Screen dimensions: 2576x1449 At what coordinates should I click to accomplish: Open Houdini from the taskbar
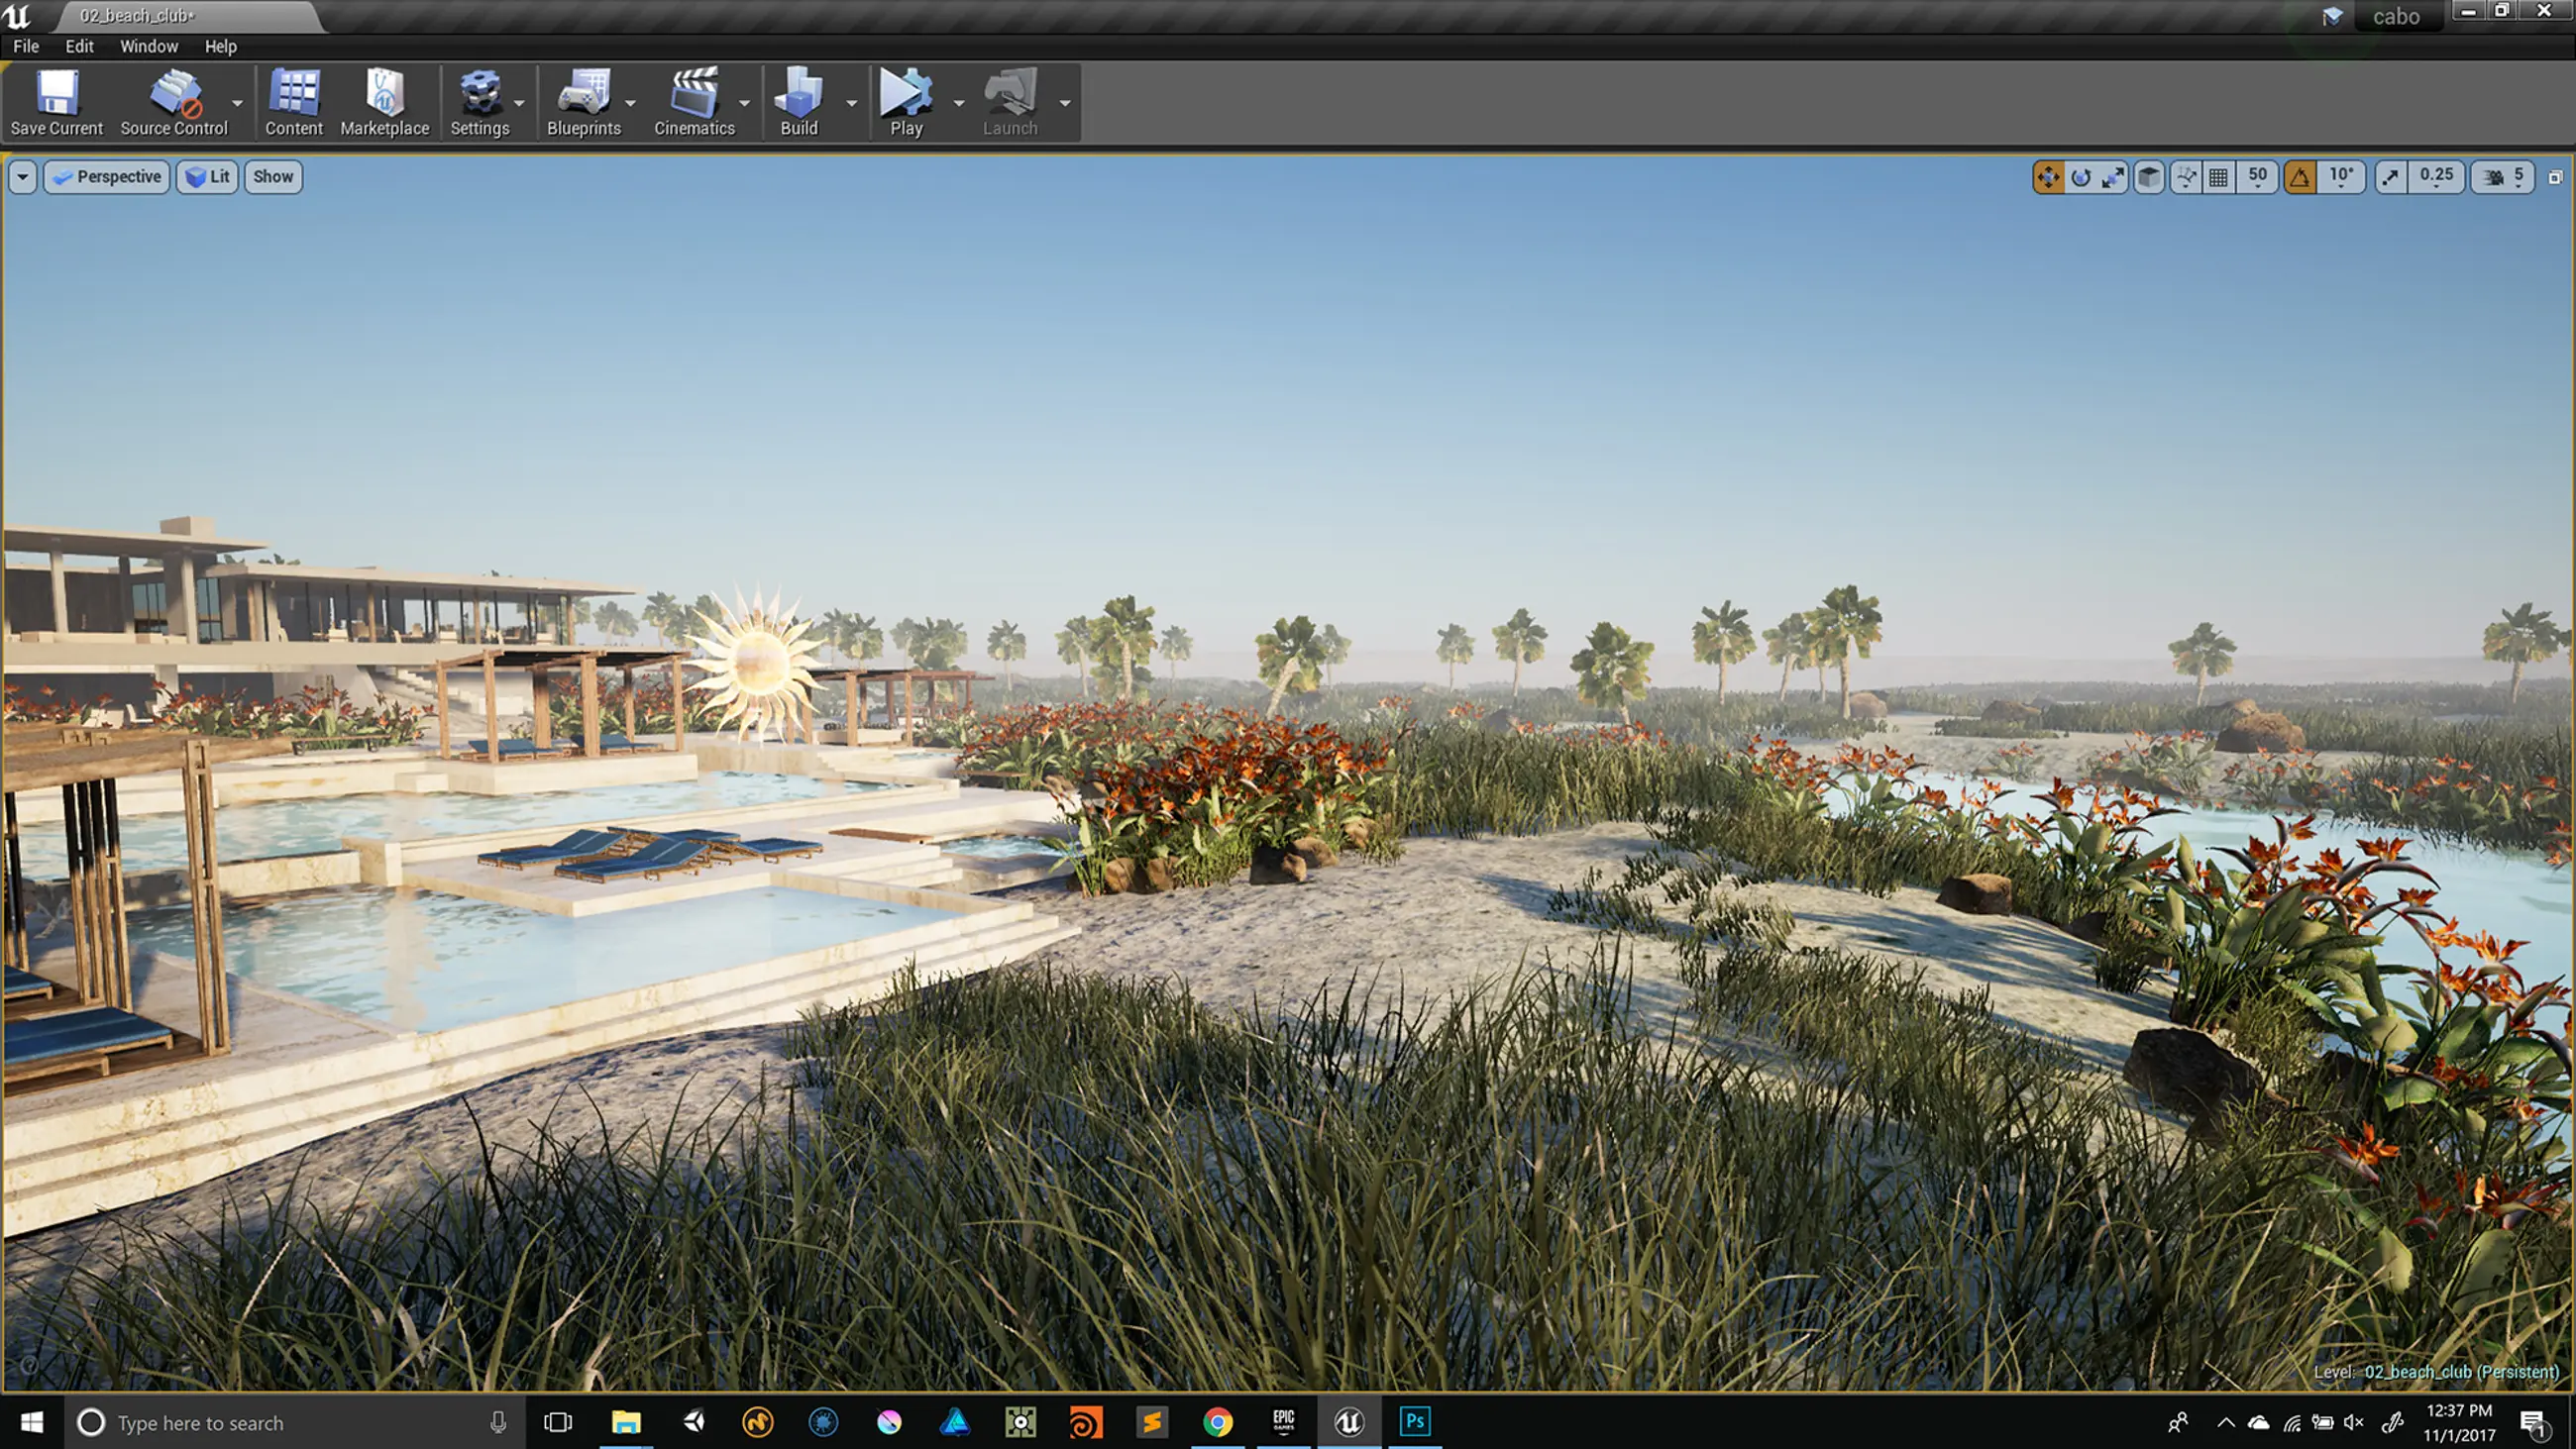pos(1085,1422)
